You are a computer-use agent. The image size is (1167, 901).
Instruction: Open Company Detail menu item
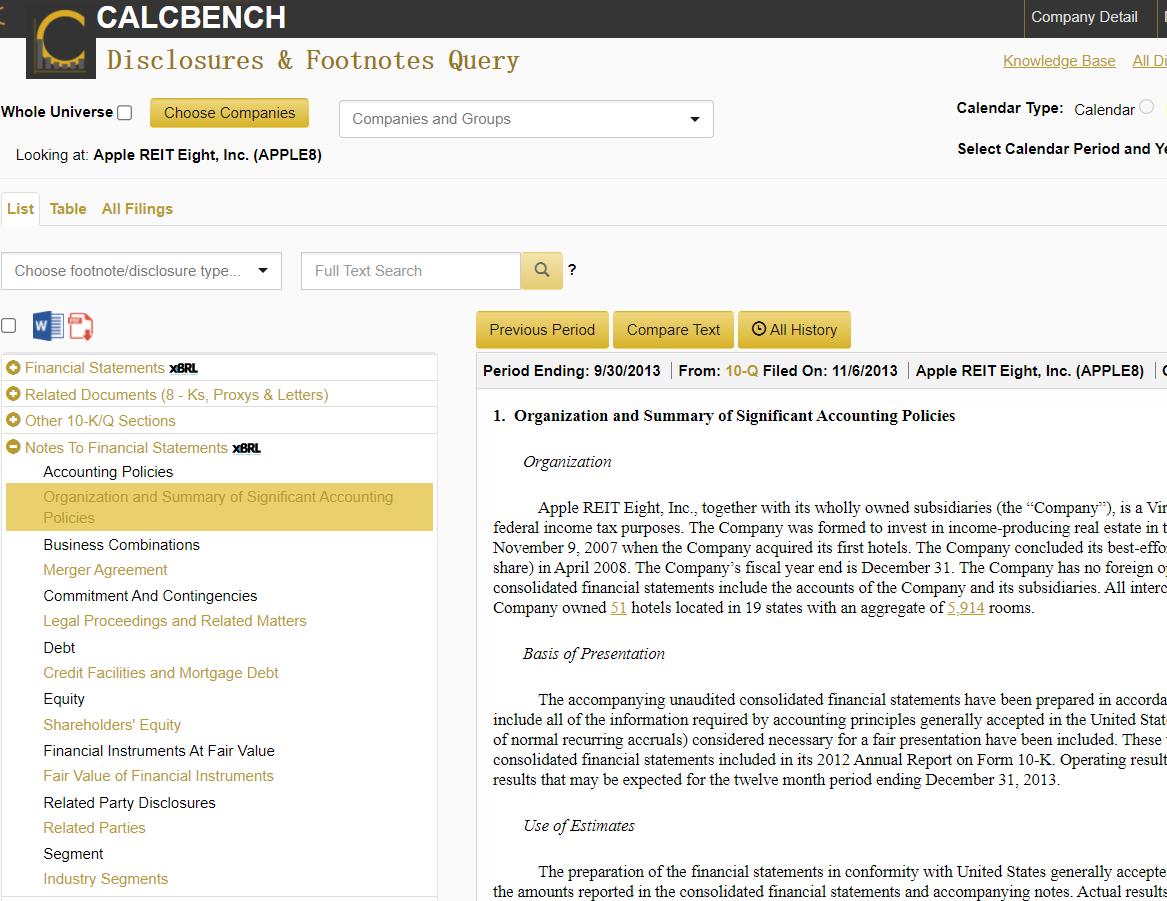click(x=1084, y=17)
